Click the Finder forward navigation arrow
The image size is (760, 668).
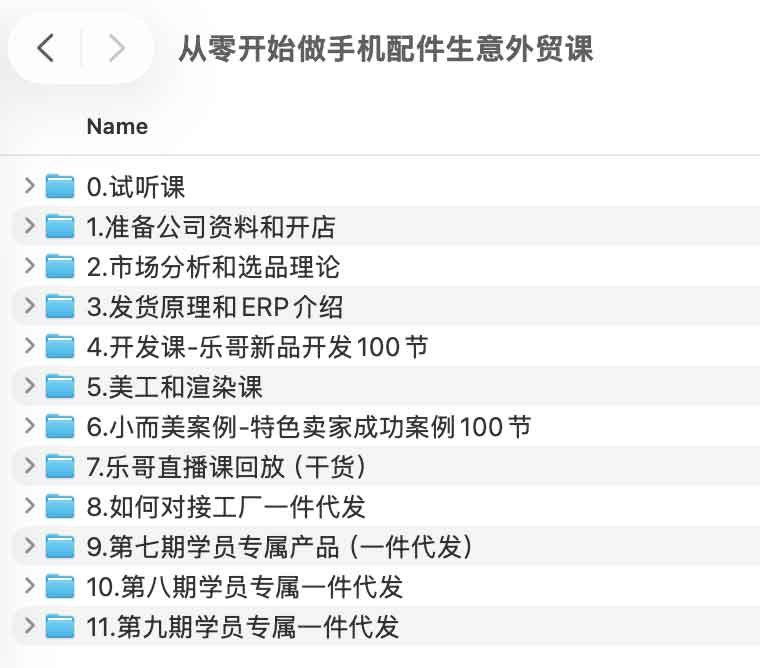coord(116,47)
